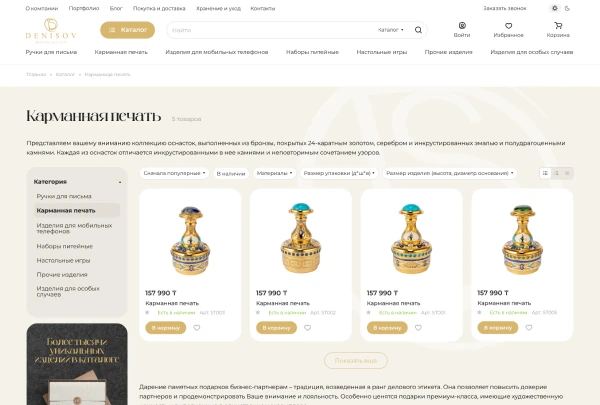This screenshot has width=600, height=405.
Task: Open the favorites heart icon in the header
Action: 509,26
